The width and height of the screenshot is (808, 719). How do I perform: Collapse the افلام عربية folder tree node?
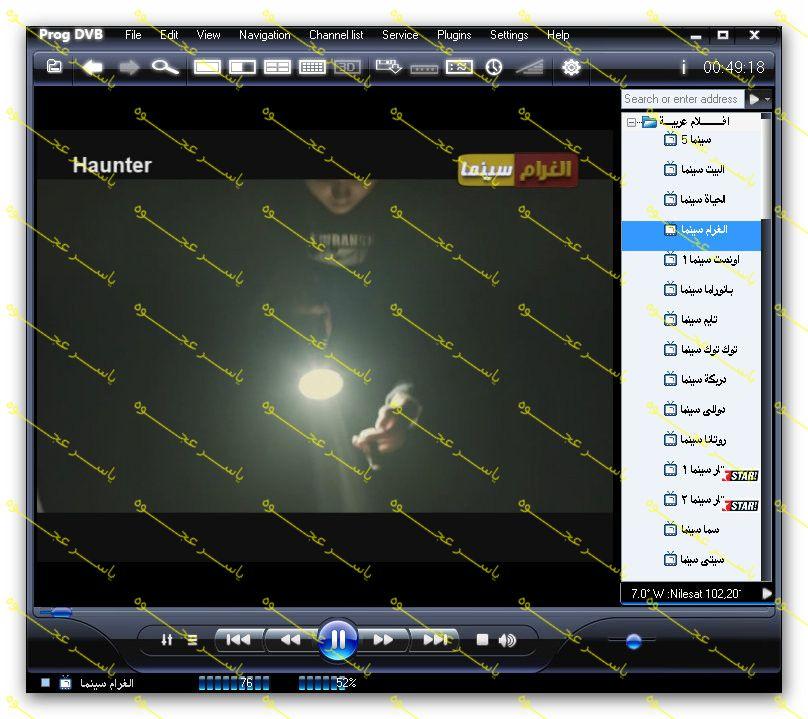pos(631,122)
